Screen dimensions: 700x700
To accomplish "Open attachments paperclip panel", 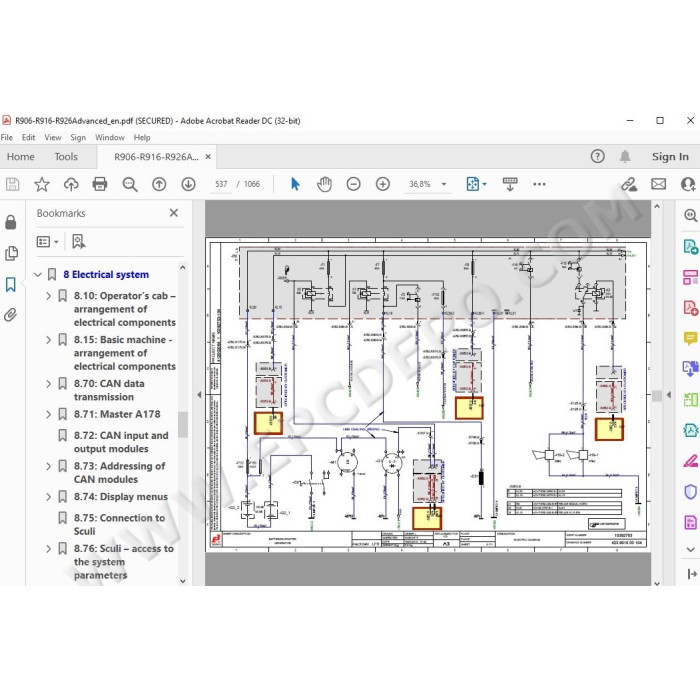I will 10,315.
